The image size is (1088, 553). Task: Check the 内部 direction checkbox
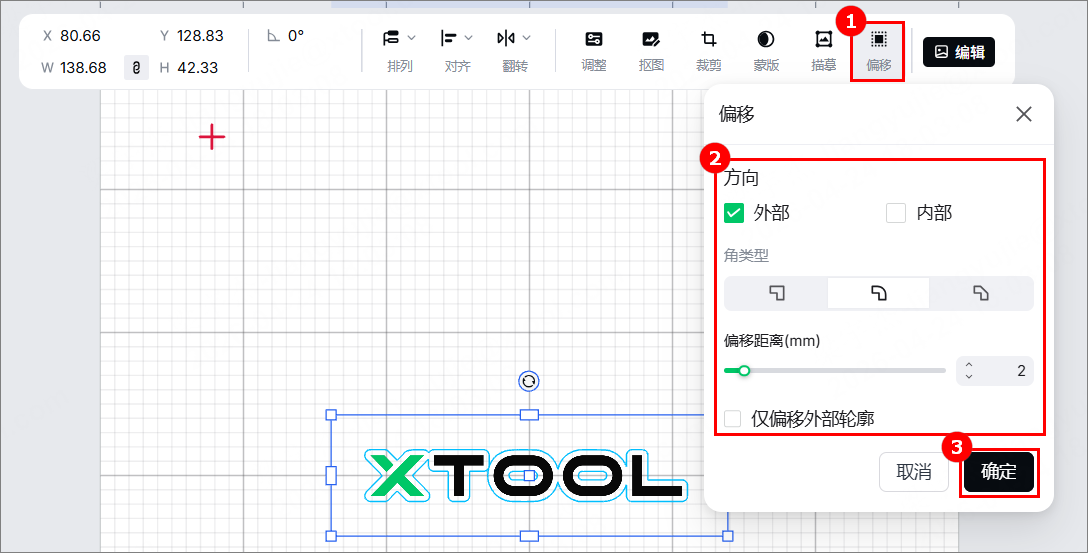[896, 213]
